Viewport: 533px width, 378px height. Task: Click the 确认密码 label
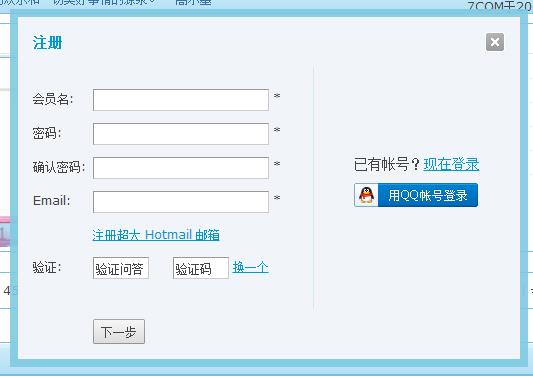pos(59,167)
